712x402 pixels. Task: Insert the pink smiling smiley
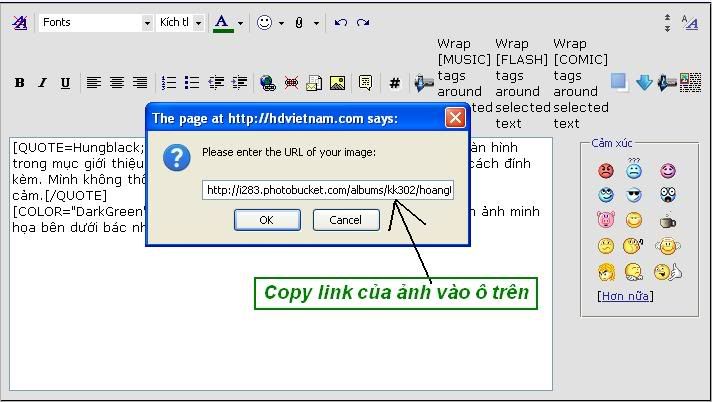pos(668,171)
